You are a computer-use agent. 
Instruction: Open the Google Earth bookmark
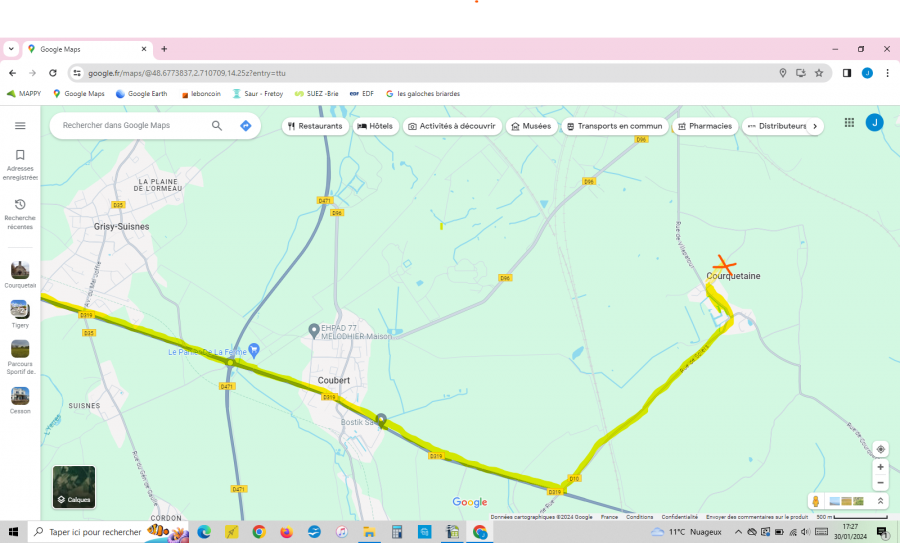tap(141, 94)
